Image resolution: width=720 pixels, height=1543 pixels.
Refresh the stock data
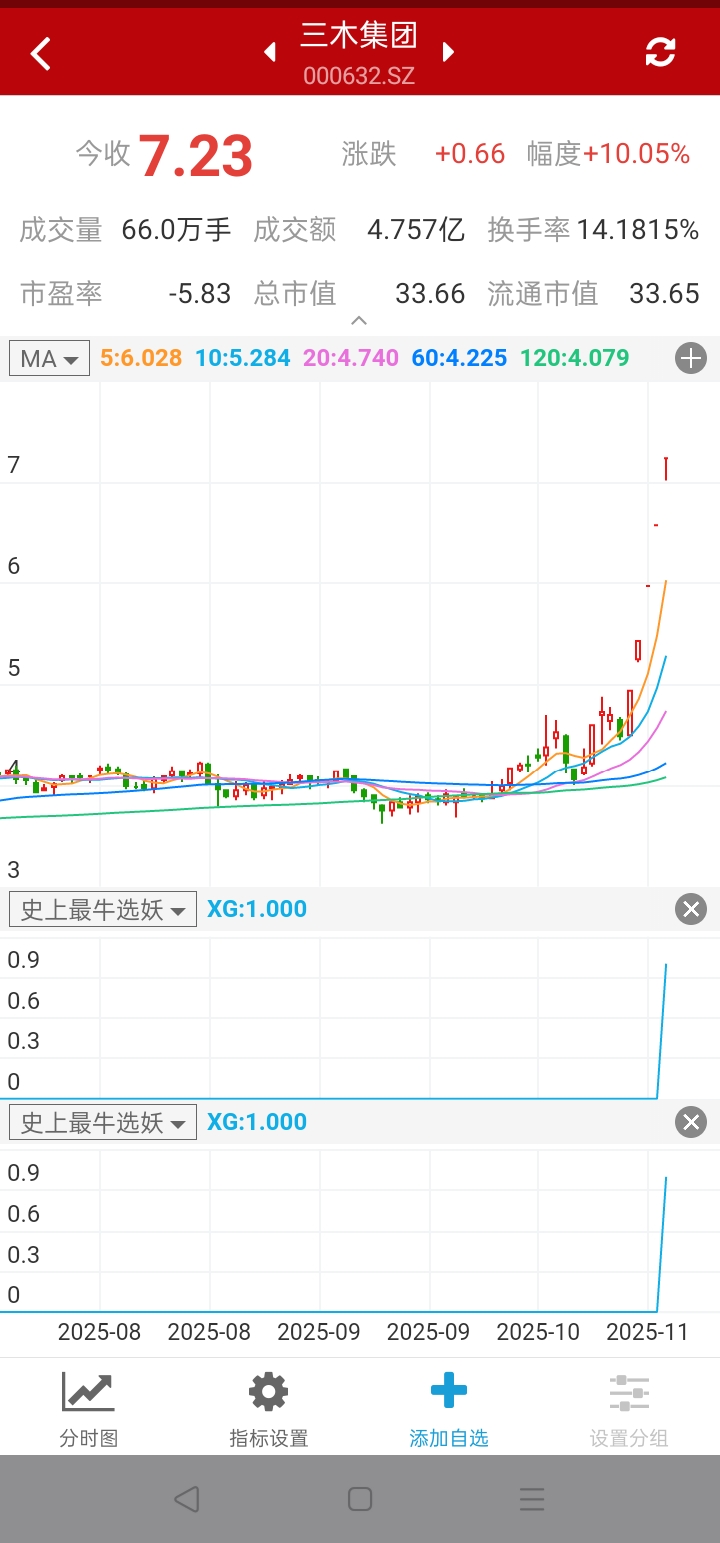click(x=660, y=52)
